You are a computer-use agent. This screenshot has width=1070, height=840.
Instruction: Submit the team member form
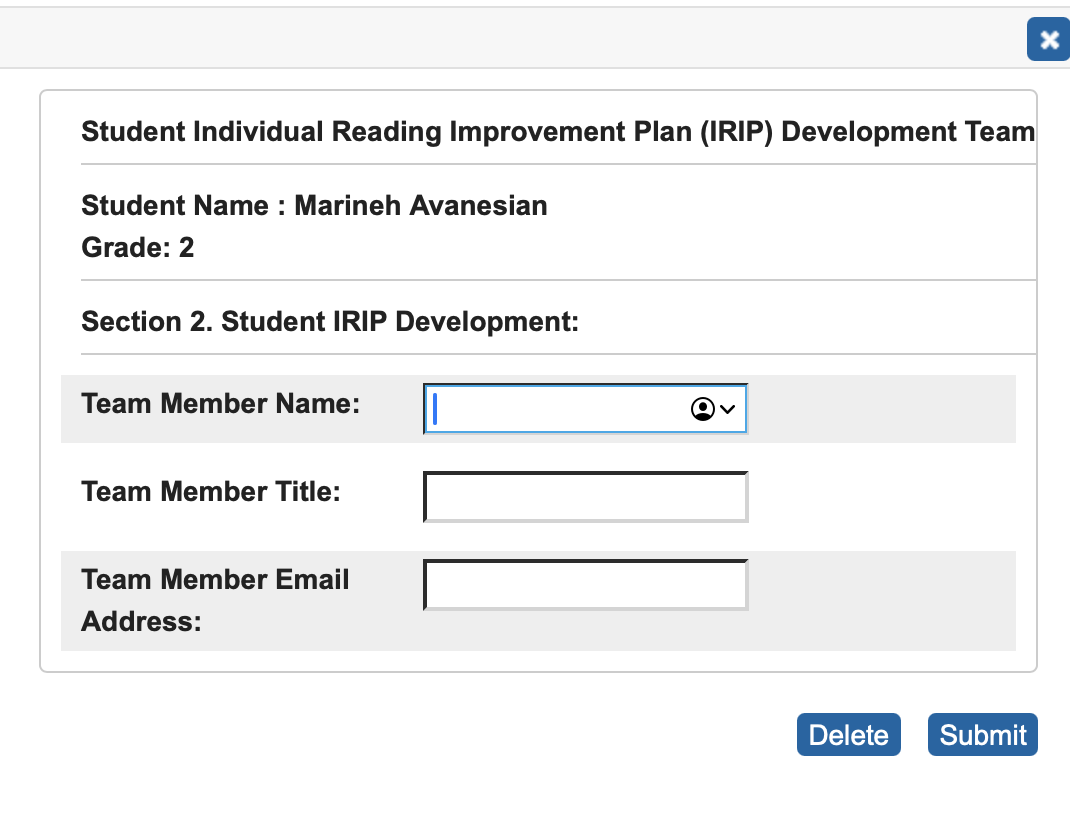(x=983, y=735)
